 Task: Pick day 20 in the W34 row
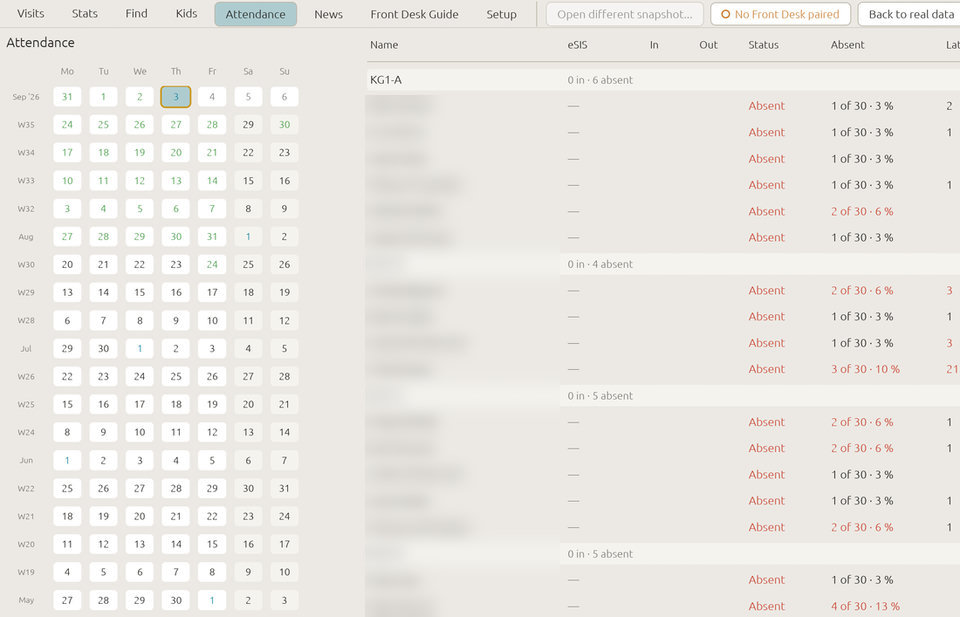point(176,152)
